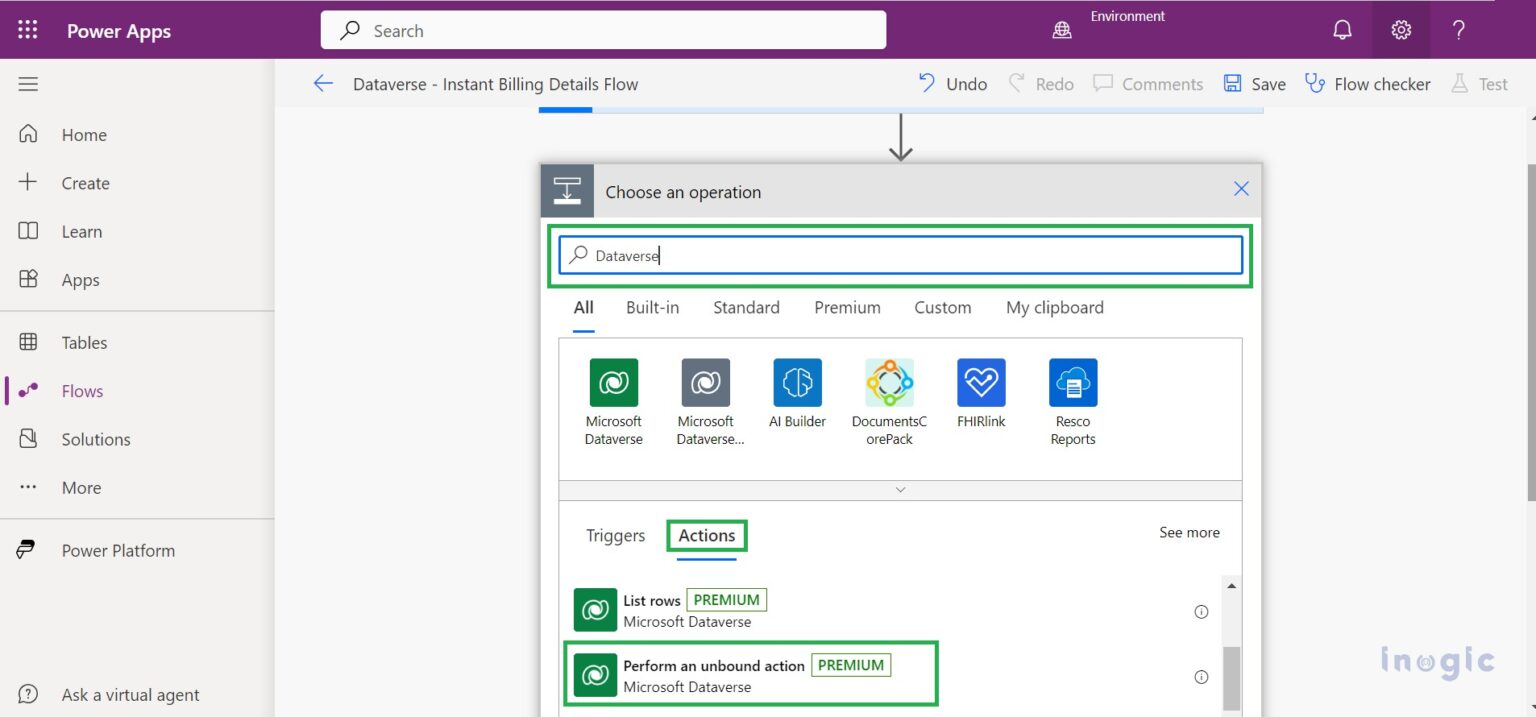Open the app launcher waffle icon

pos(28,30)
